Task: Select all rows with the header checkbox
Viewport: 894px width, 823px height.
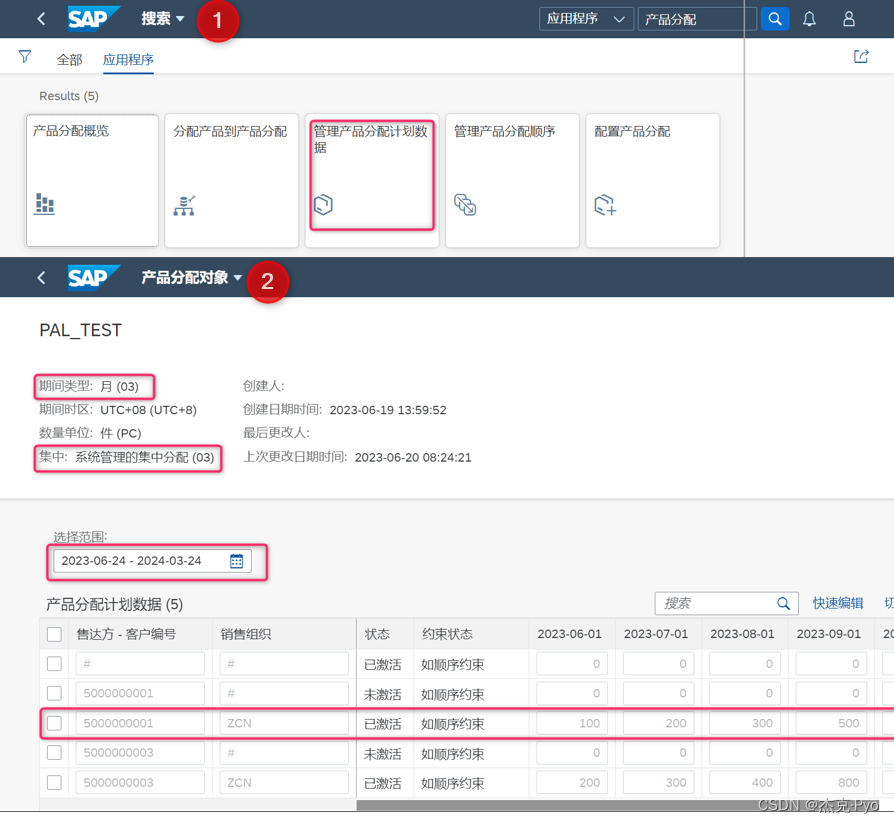Action: click(55, 633)
